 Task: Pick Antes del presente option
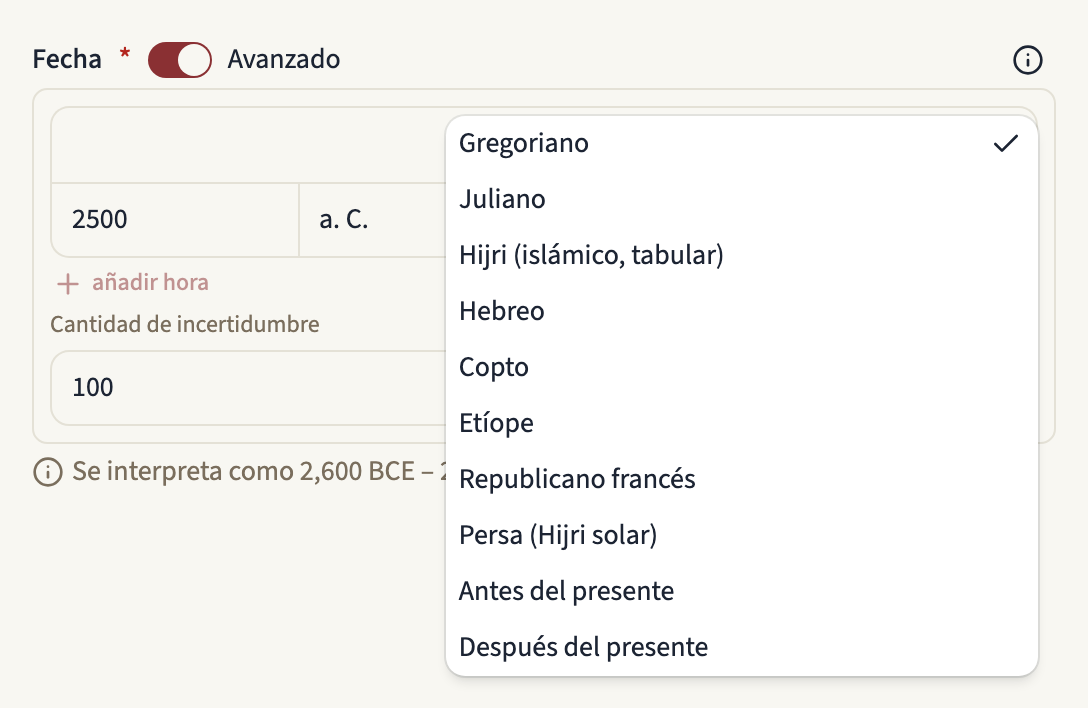coord(742,591)
